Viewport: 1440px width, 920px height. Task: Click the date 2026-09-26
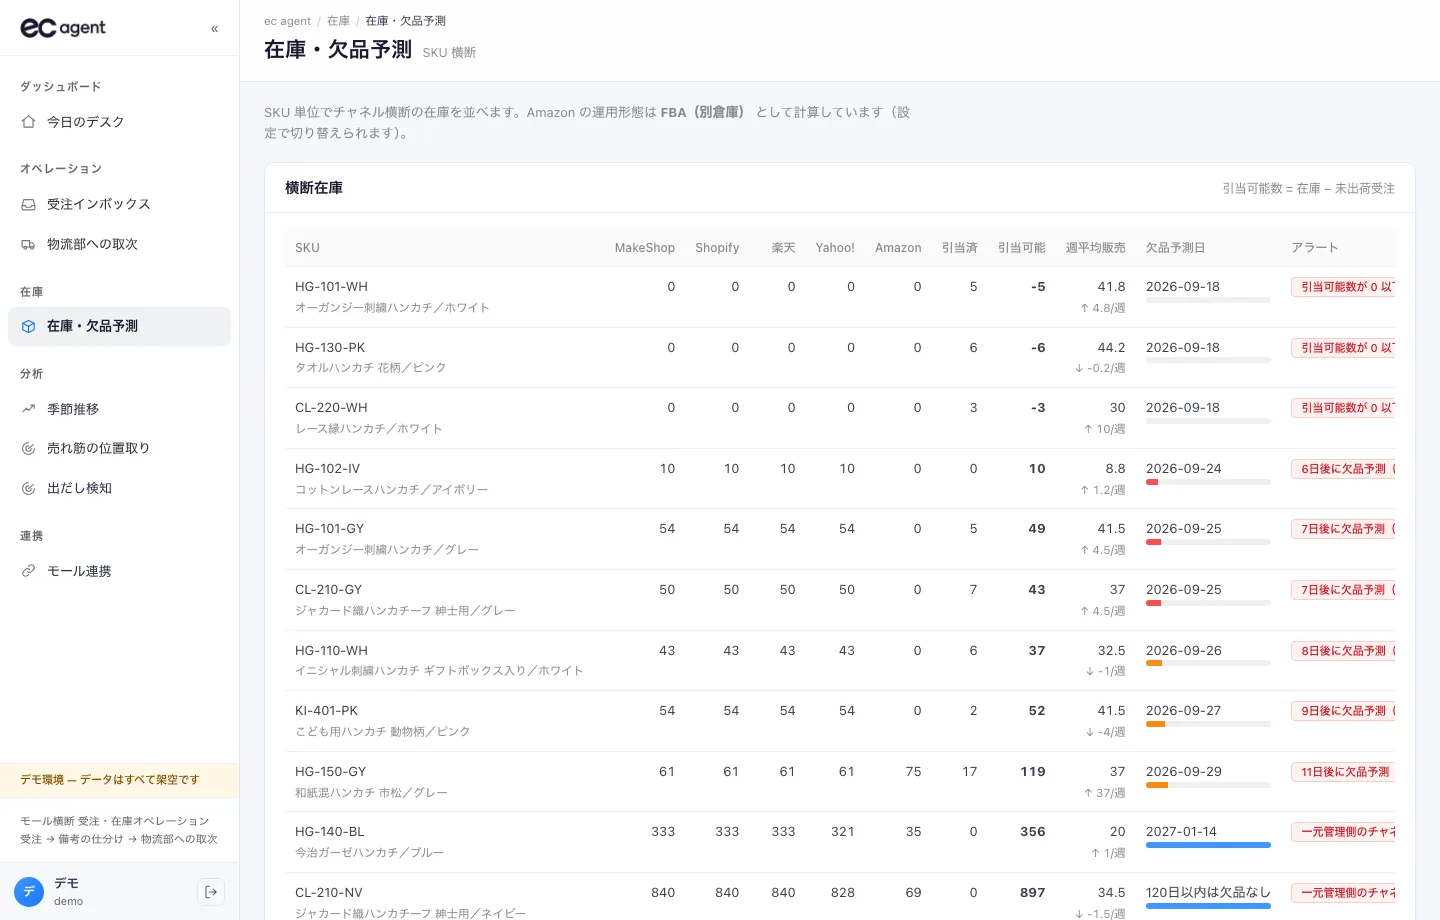[x=1183, y=651]
